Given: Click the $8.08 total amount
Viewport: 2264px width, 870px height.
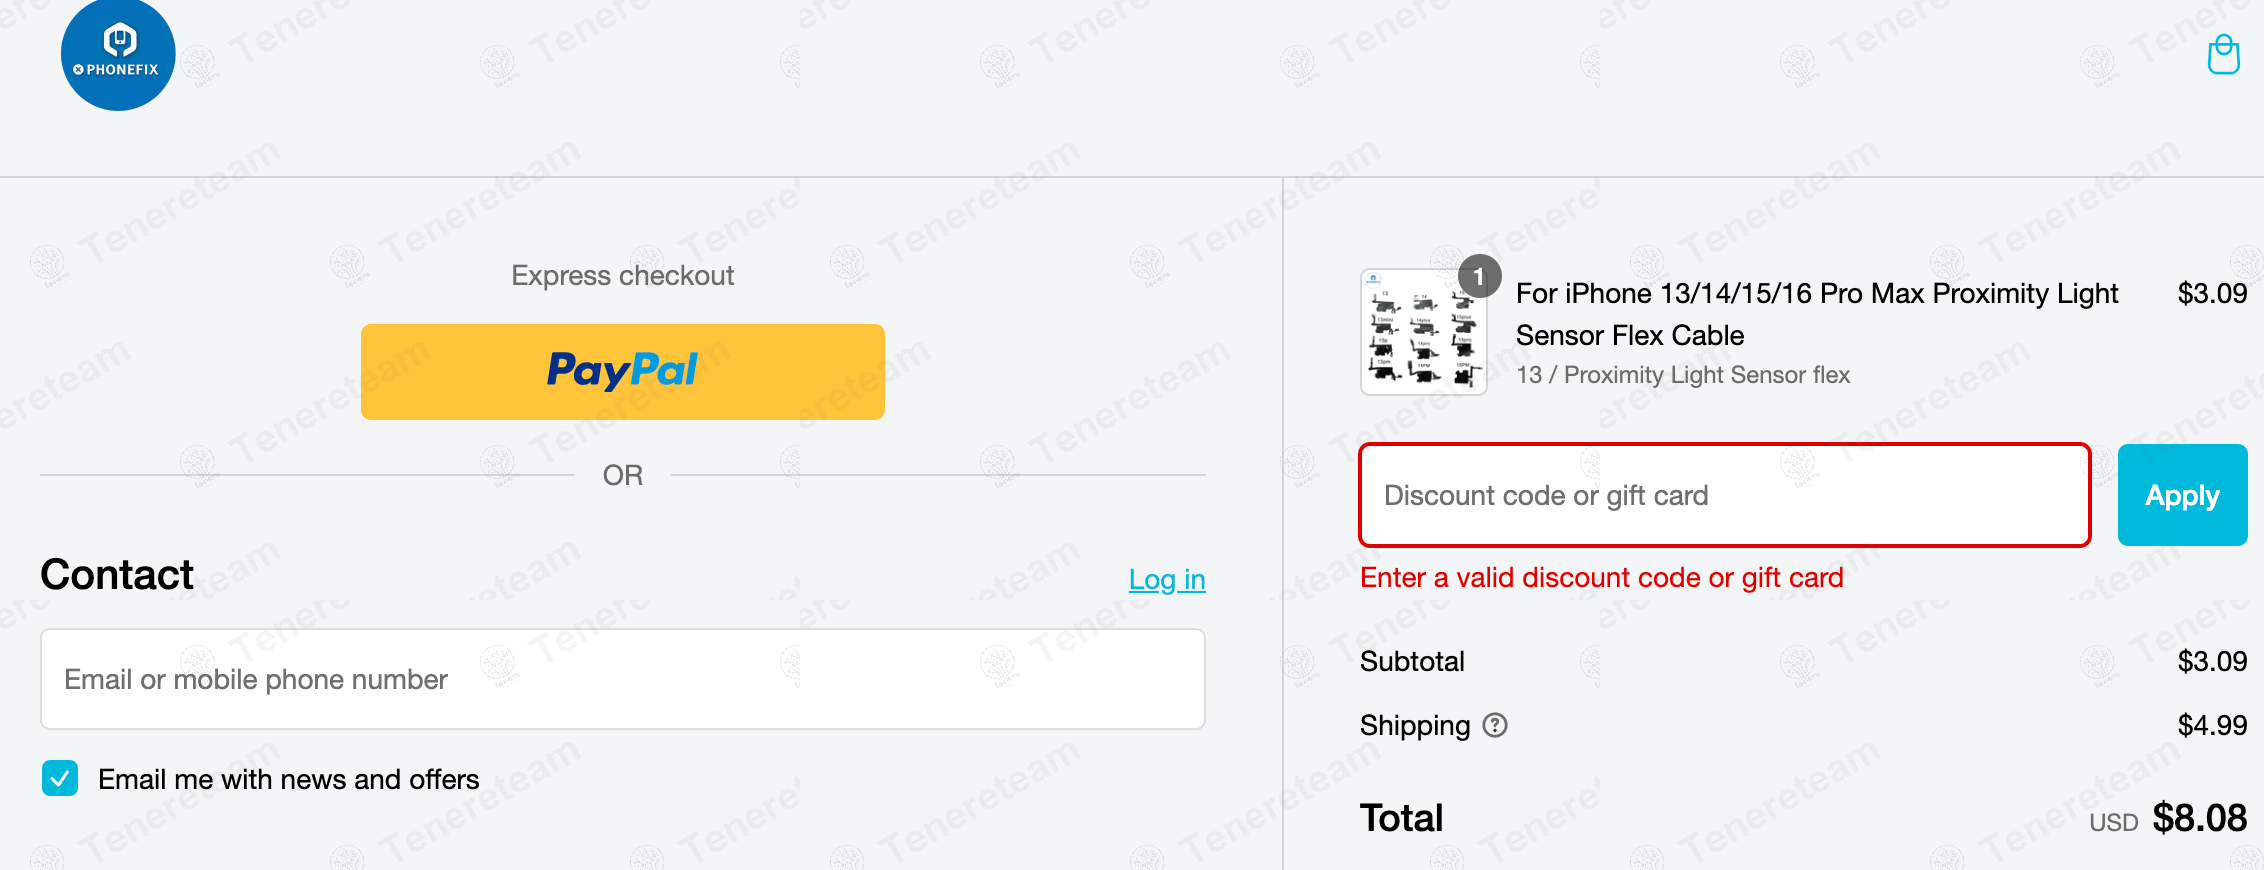Looking at the screenshot, I should 2199,818.
